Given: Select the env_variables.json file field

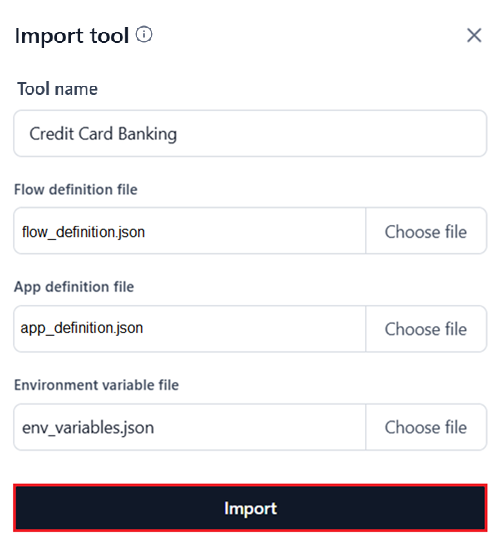Looking at the screenshot, I should pos(190,427).
